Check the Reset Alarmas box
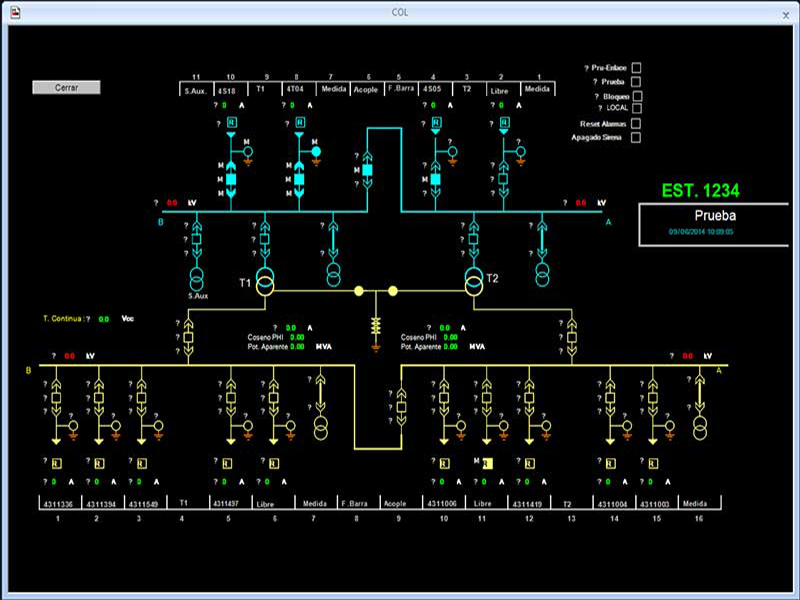Viewport: 800px width, 600px height. [636, 123]
